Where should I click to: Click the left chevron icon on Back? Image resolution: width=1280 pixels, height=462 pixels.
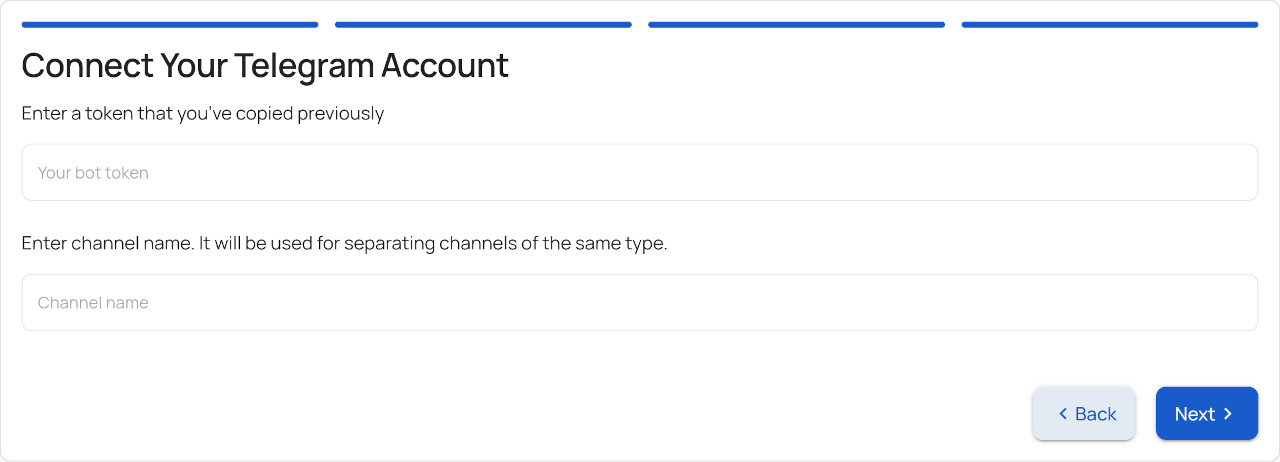1063,414
